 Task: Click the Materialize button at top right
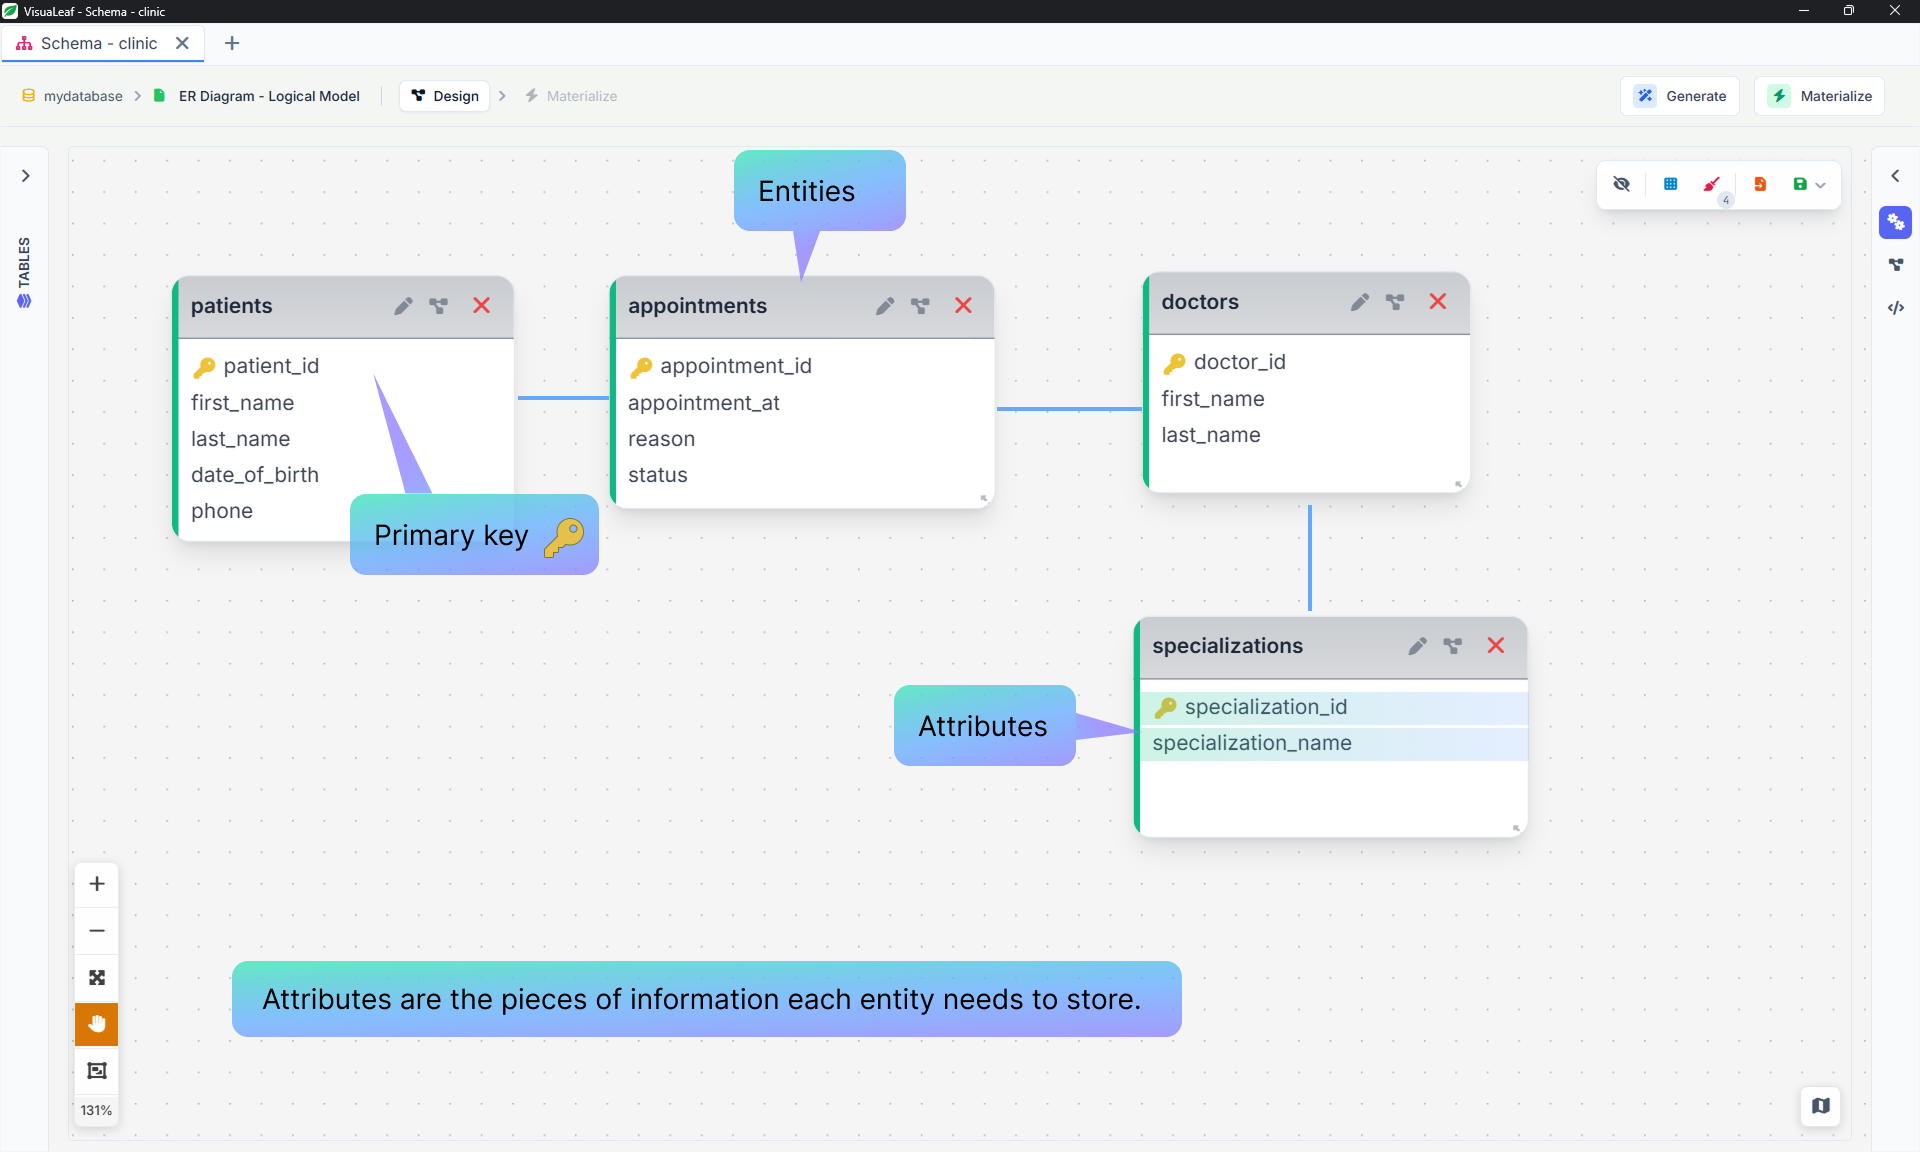(x=1819, y=96)
